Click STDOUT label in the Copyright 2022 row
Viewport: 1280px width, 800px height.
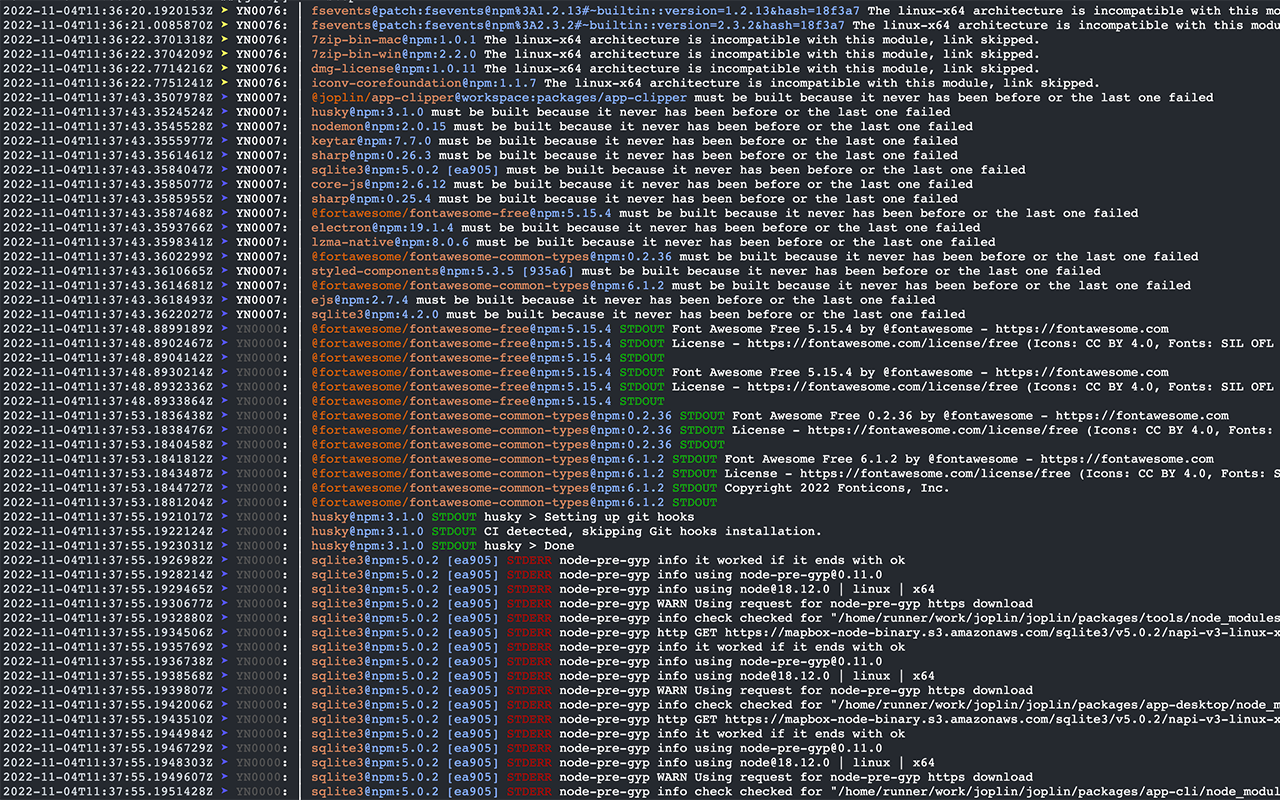pos(694,488)
